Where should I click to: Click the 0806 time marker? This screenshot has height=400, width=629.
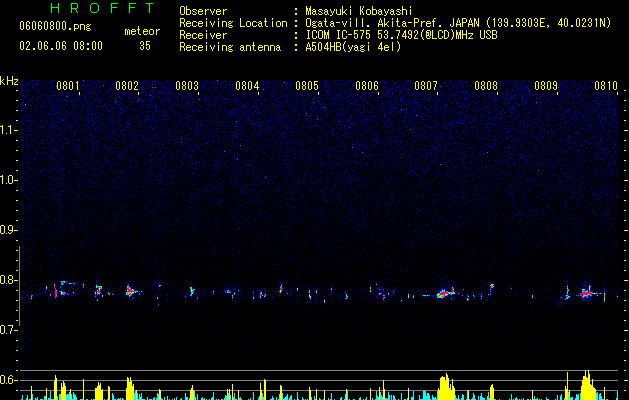[367, 86]
